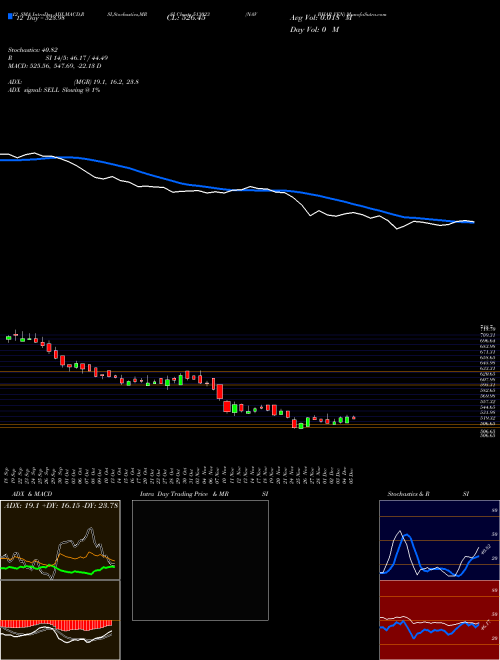Click the blue 12 Day SMA legend swatch

pos(10,16)
